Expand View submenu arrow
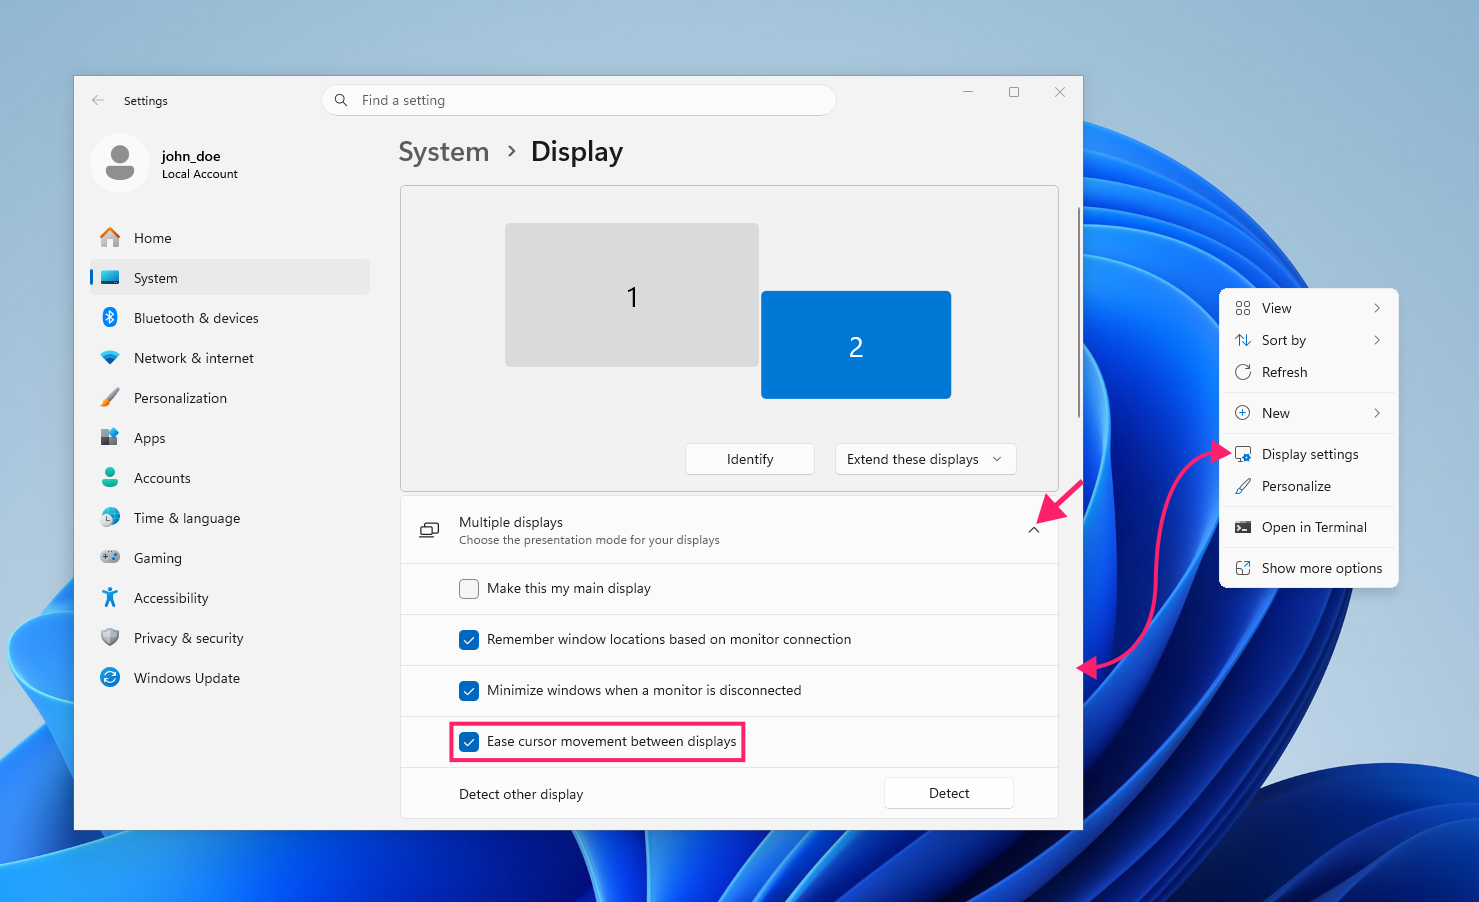 coord(1377,308)
